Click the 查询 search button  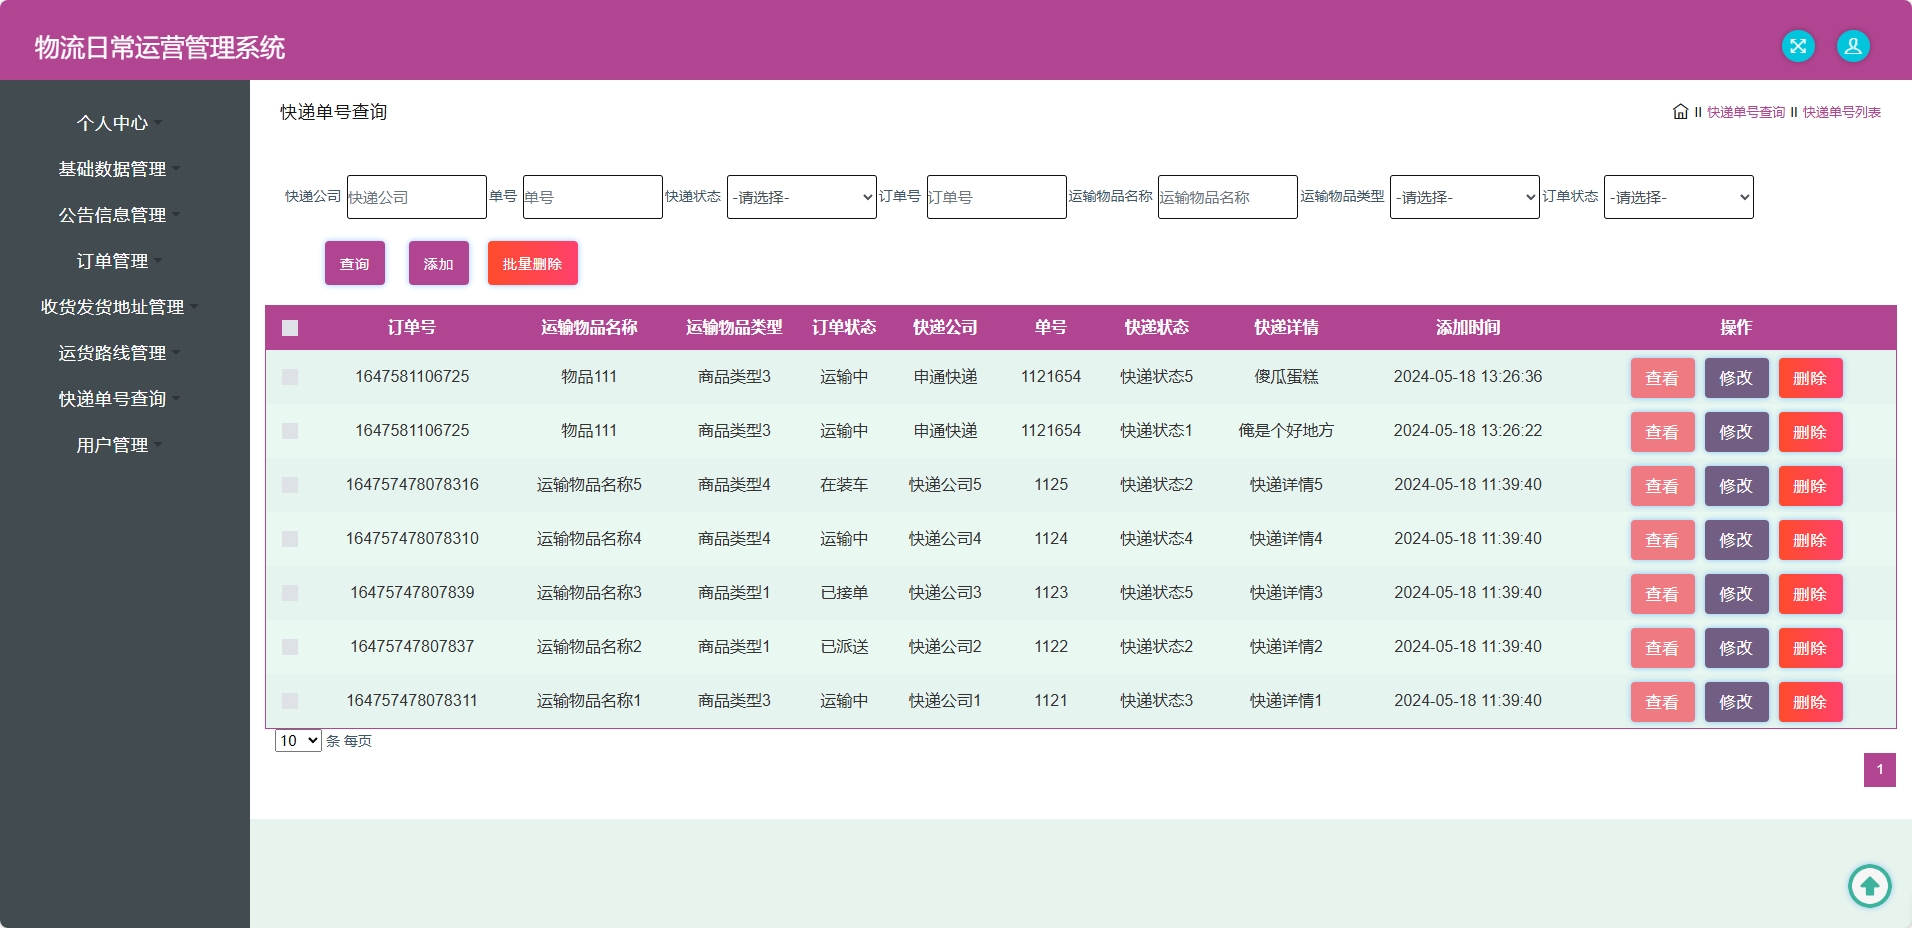(x=355, y=263)
